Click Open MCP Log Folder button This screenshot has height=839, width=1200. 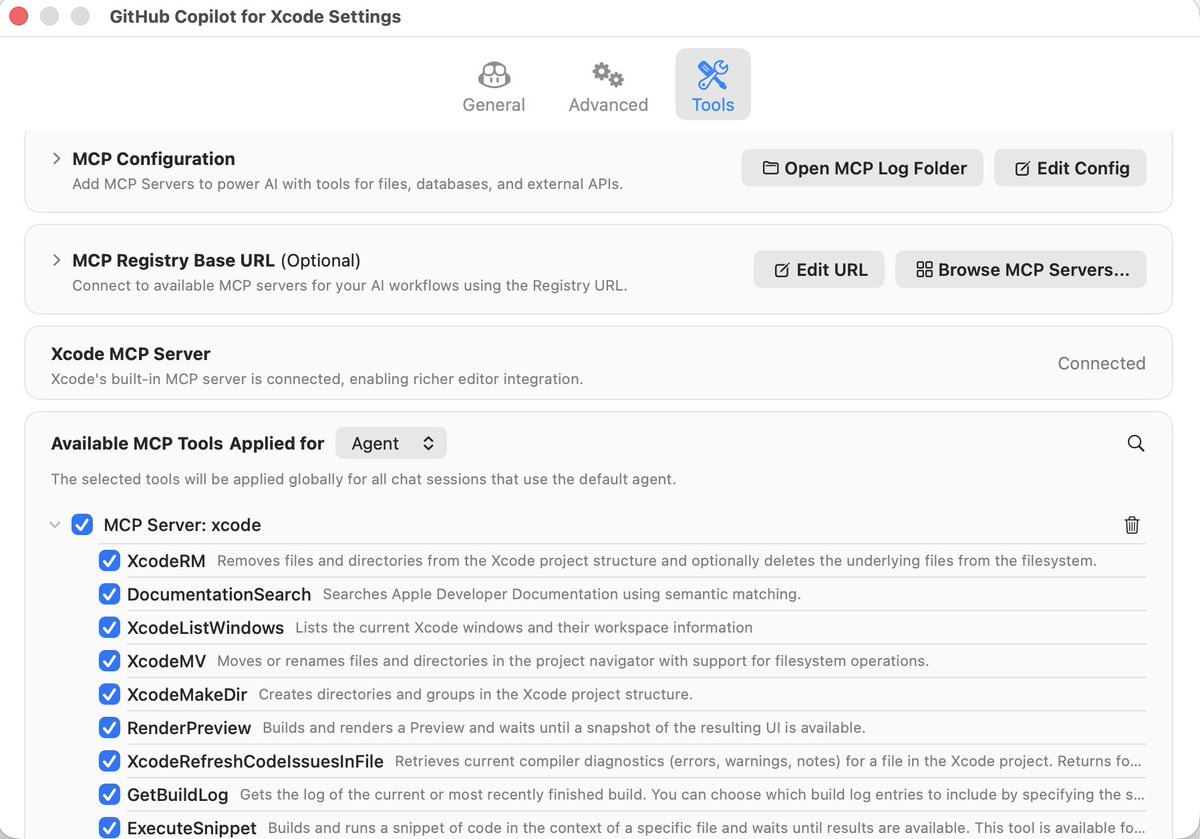(x=863, y=168)
